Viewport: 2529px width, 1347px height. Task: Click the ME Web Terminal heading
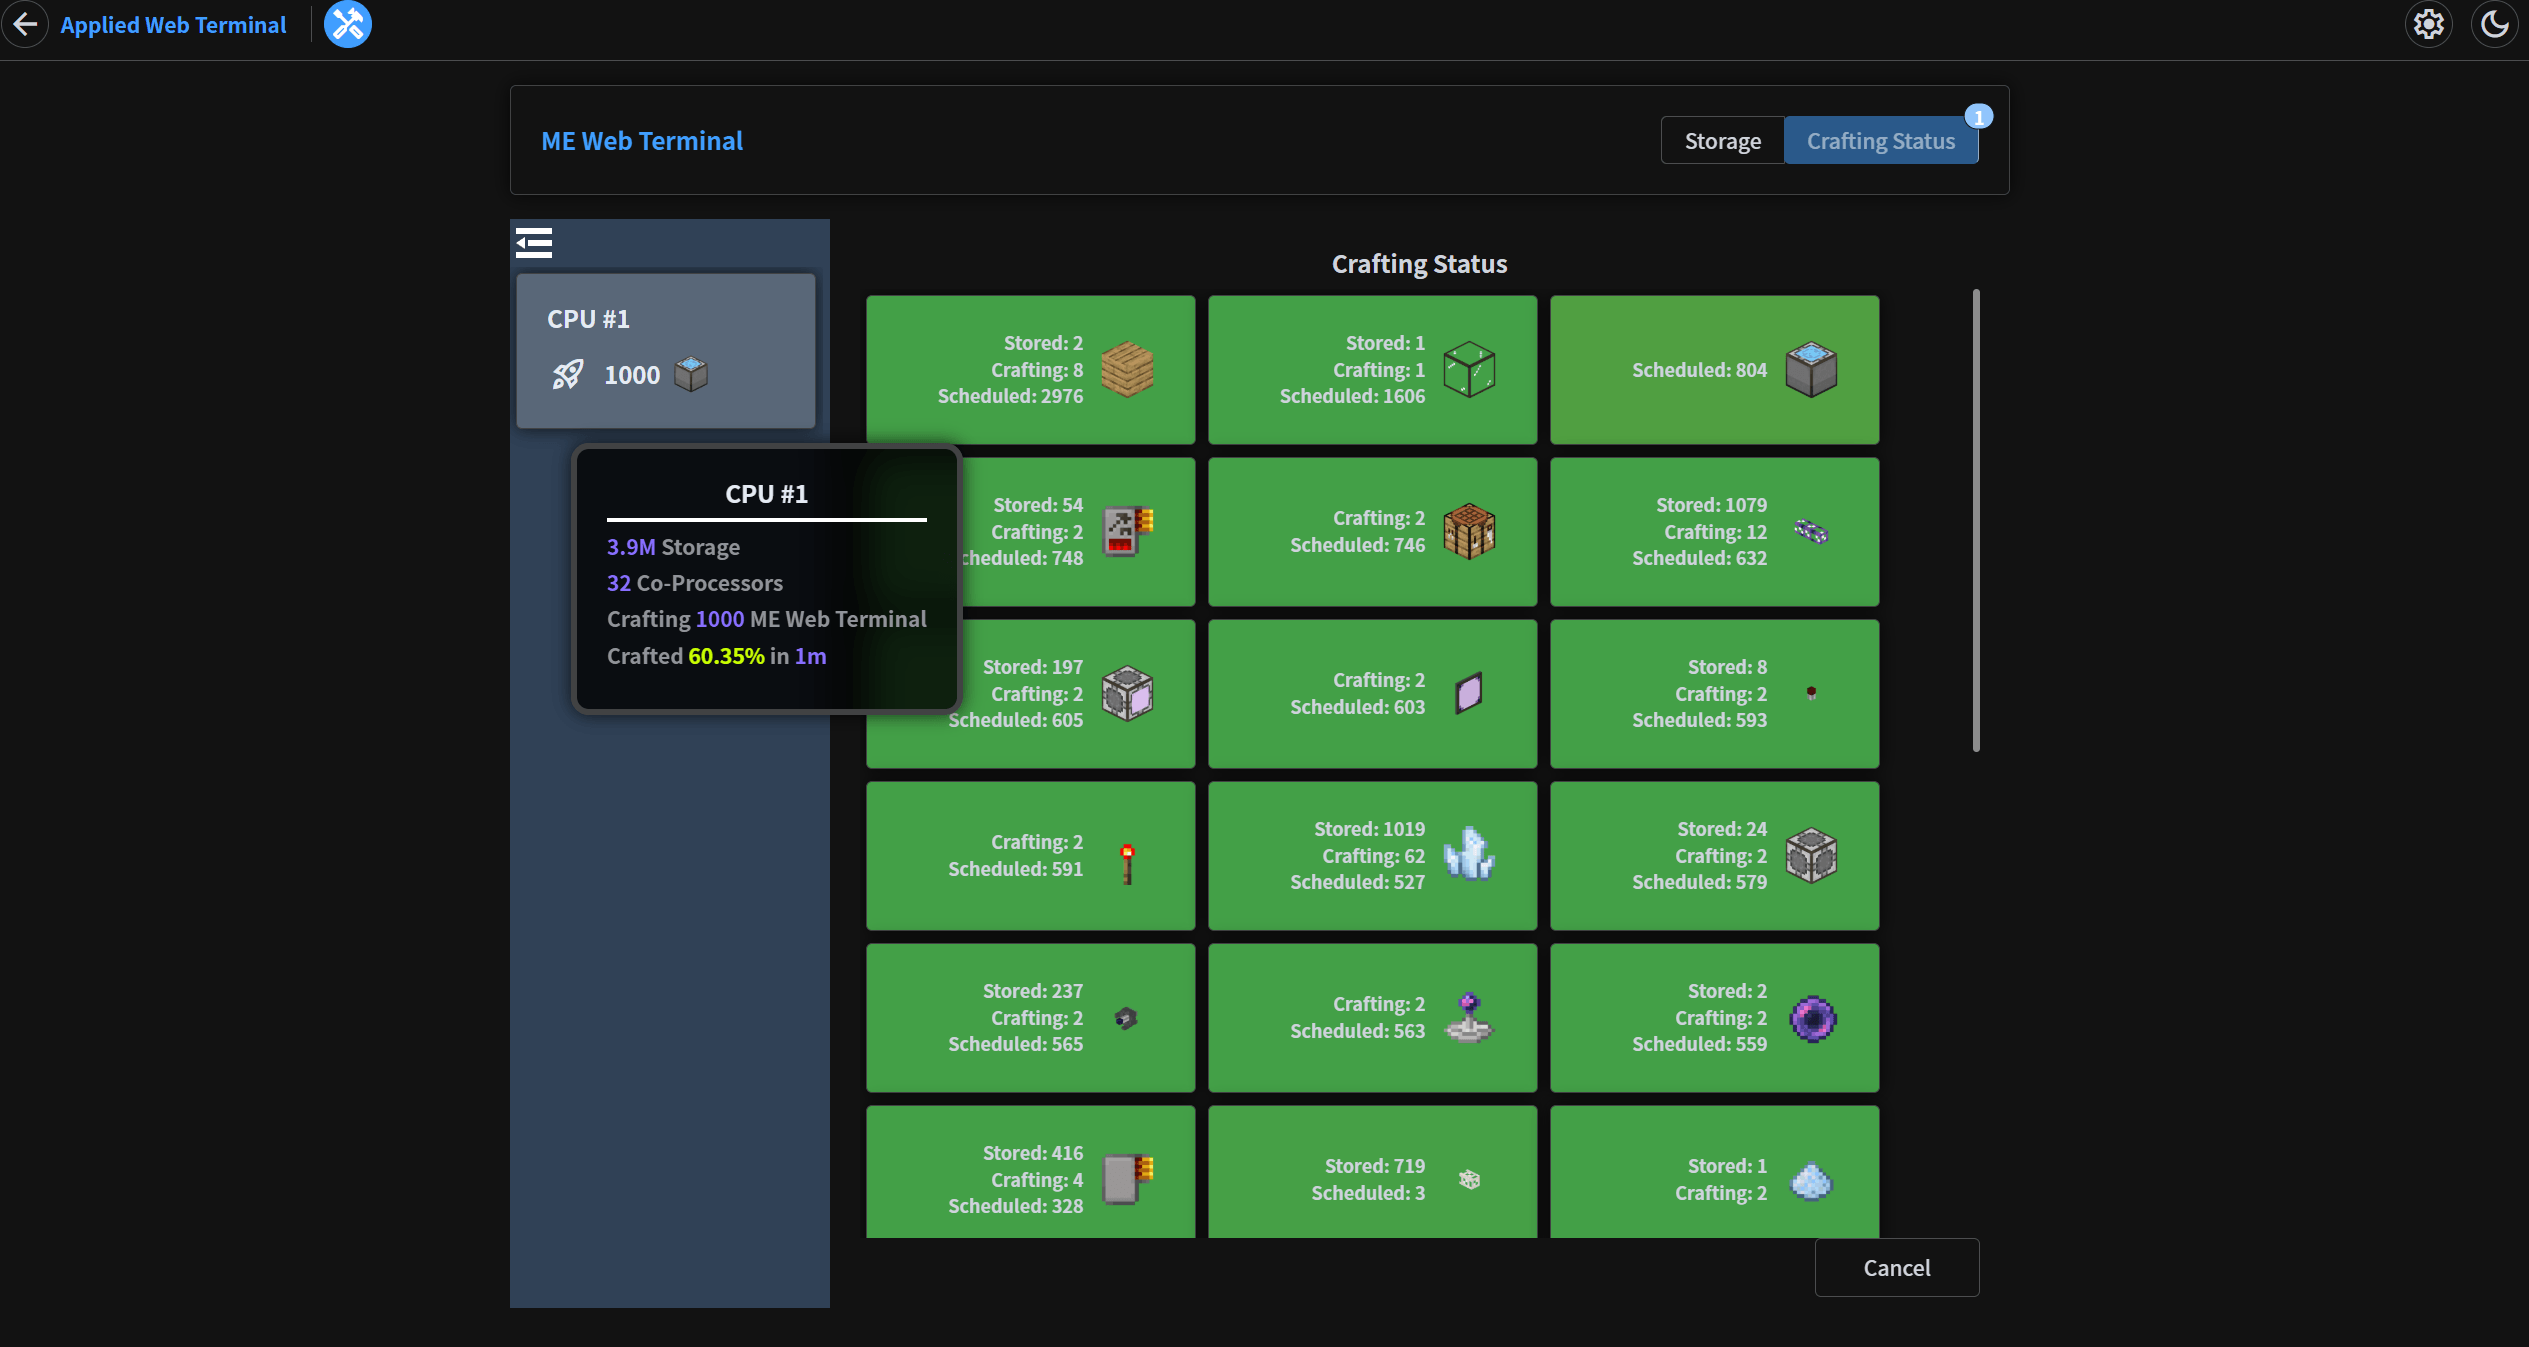[x=642, y=141]
